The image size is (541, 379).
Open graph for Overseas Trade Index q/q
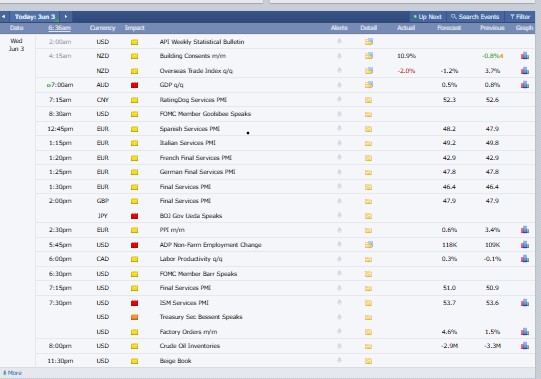(x=525, y=71)
